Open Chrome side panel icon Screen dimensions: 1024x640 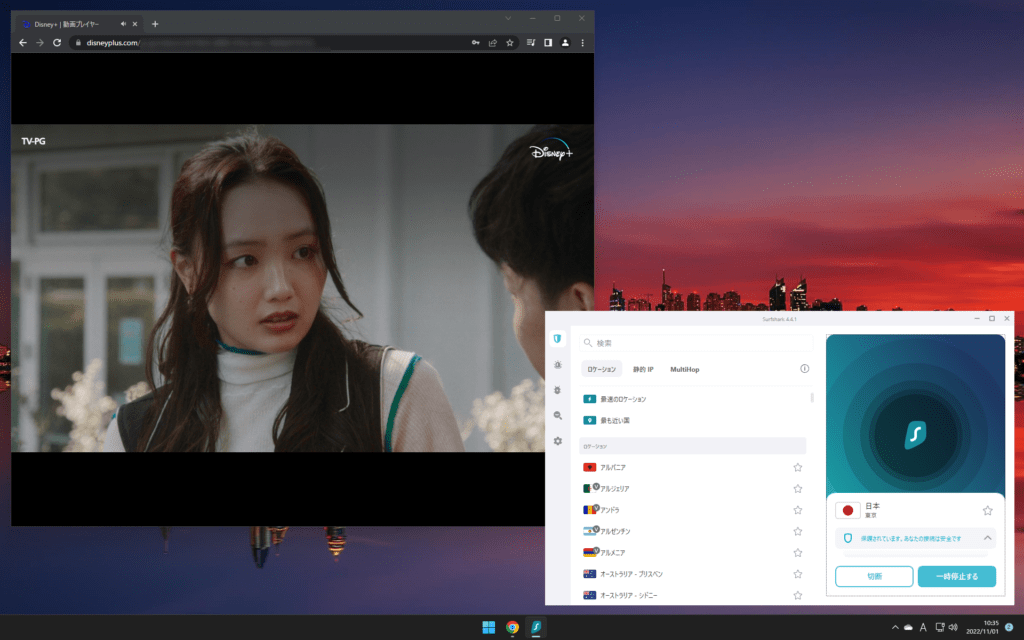pos(548,42)
